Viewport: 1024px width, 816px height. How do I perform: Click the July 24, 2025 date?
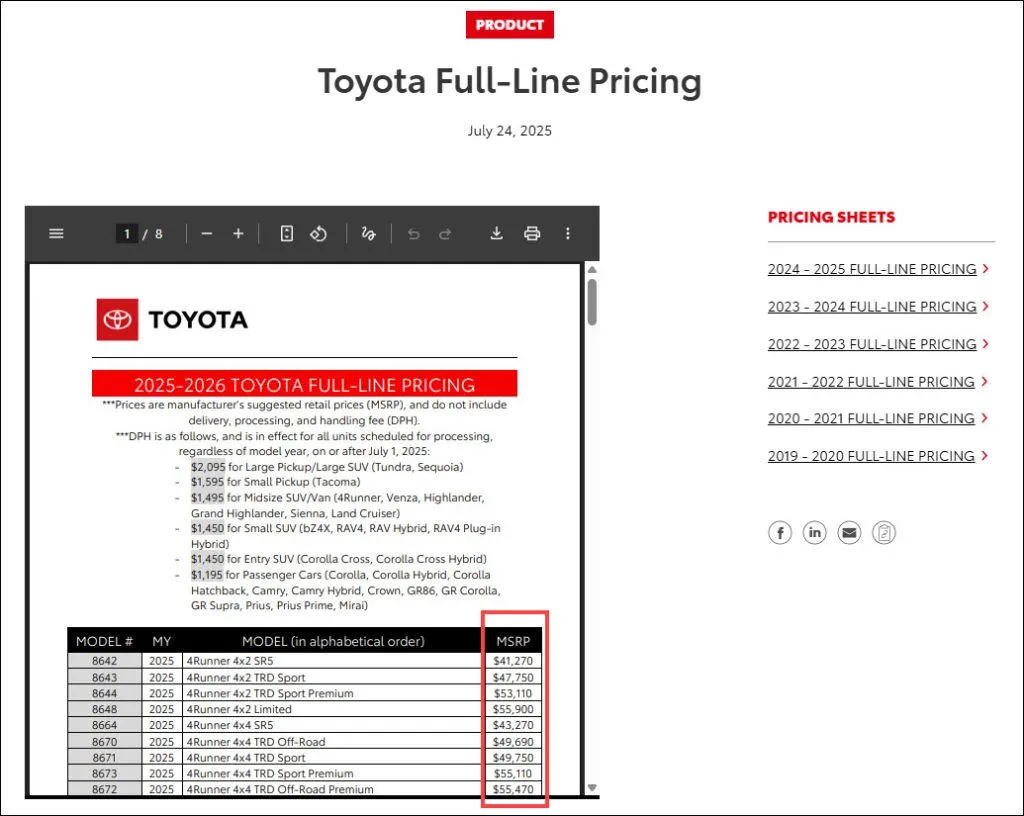509,131
